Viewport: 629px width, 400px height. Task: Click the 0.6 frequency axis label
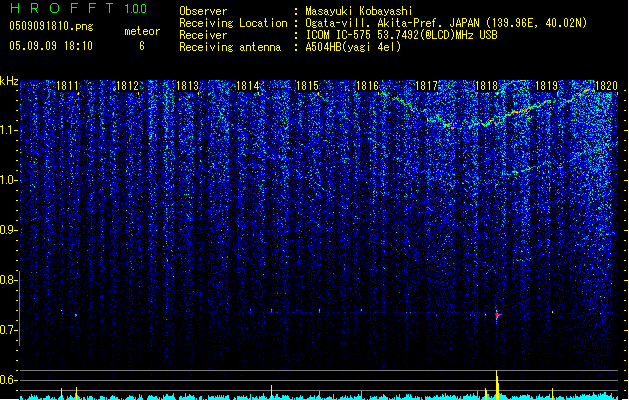click(9, 380)
